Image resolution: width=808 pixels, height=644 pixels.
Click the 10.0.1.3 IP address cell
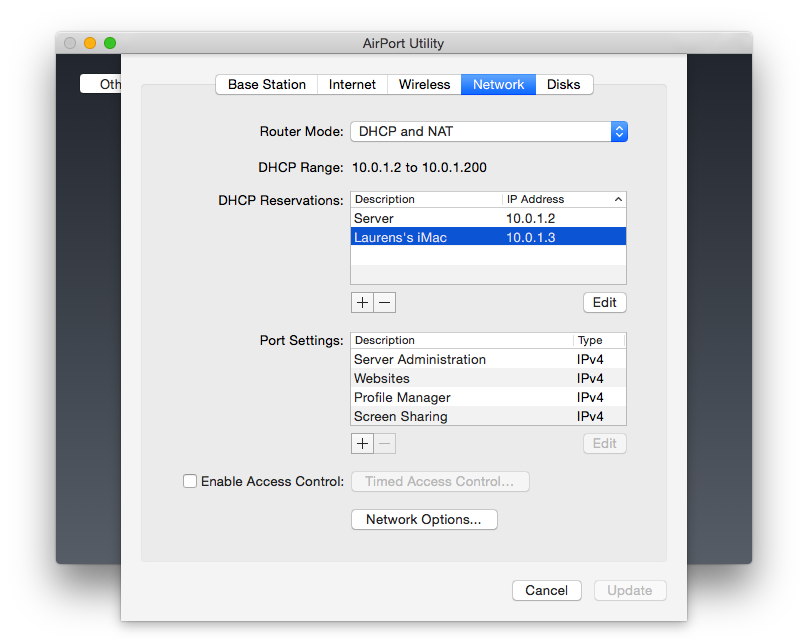pos(530,238)
